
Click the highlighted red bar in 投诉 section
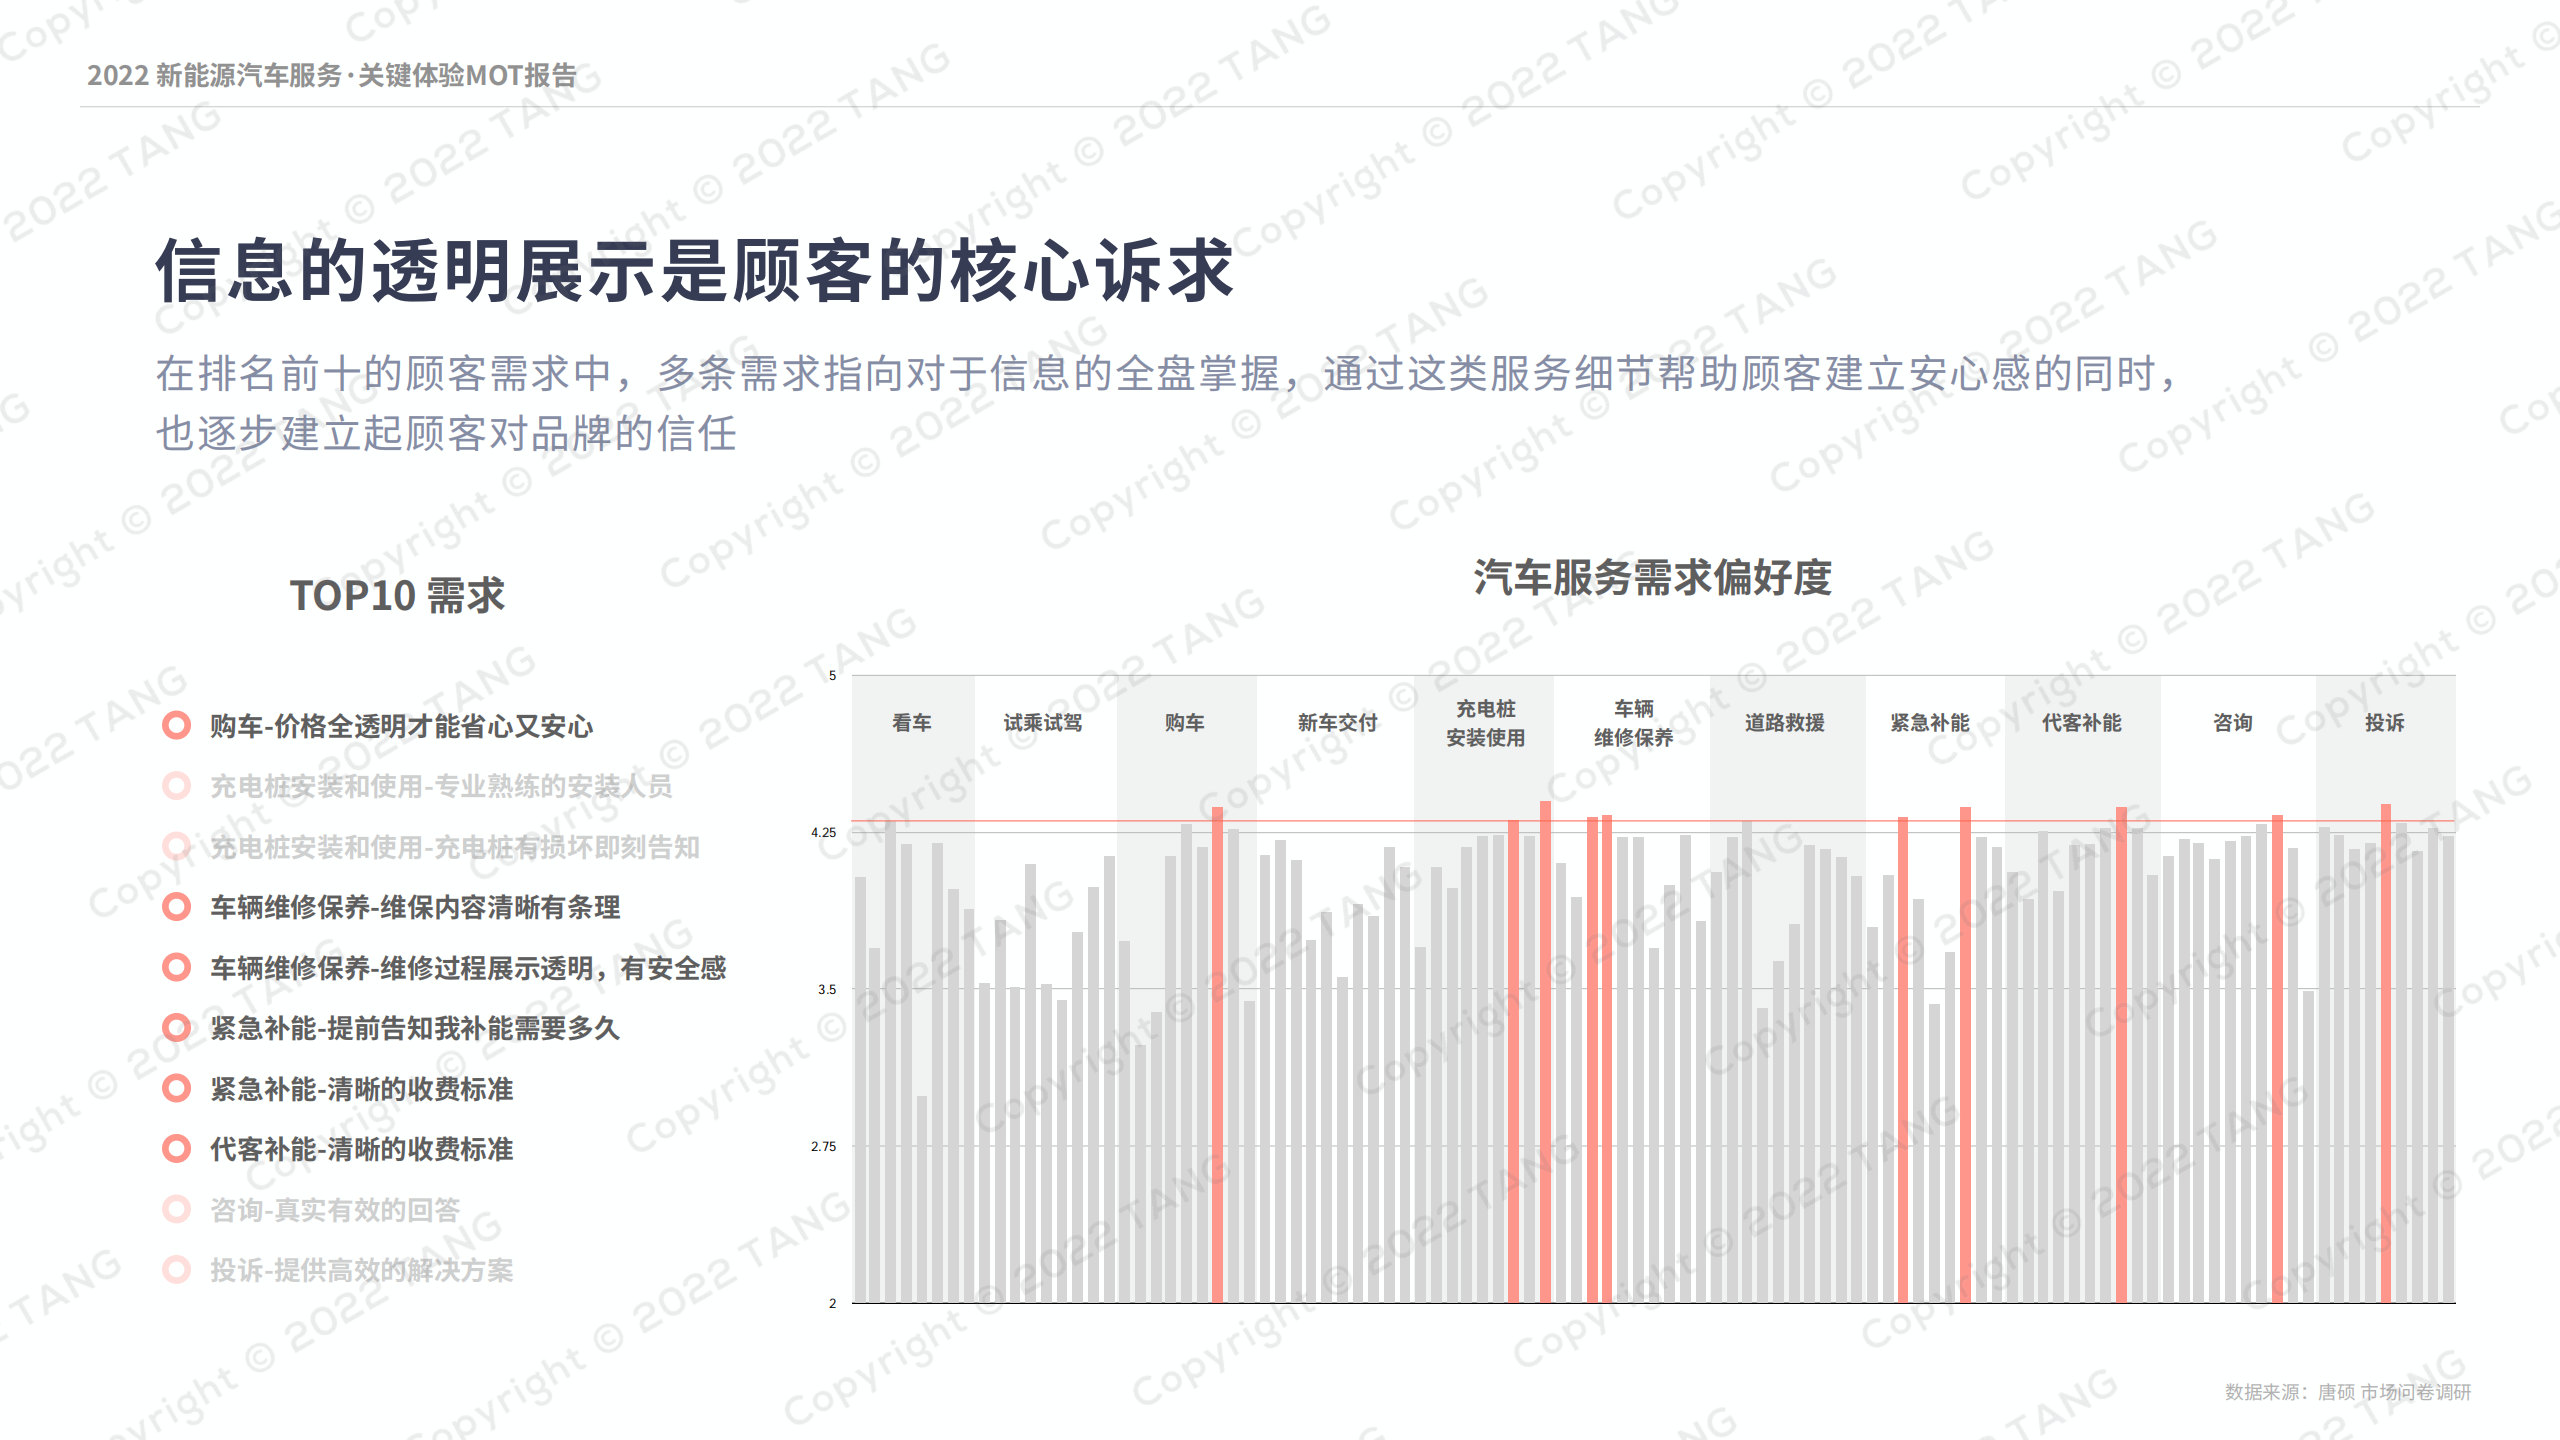(2385, 1053)
